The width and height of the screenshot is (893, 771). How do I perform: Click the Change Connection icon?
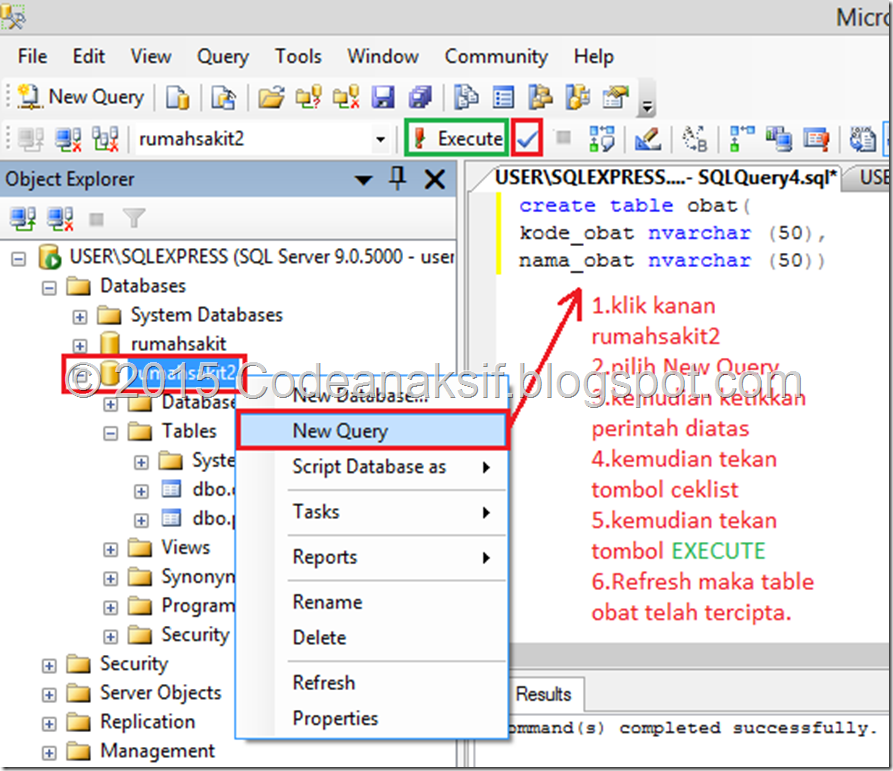[105, 139]
